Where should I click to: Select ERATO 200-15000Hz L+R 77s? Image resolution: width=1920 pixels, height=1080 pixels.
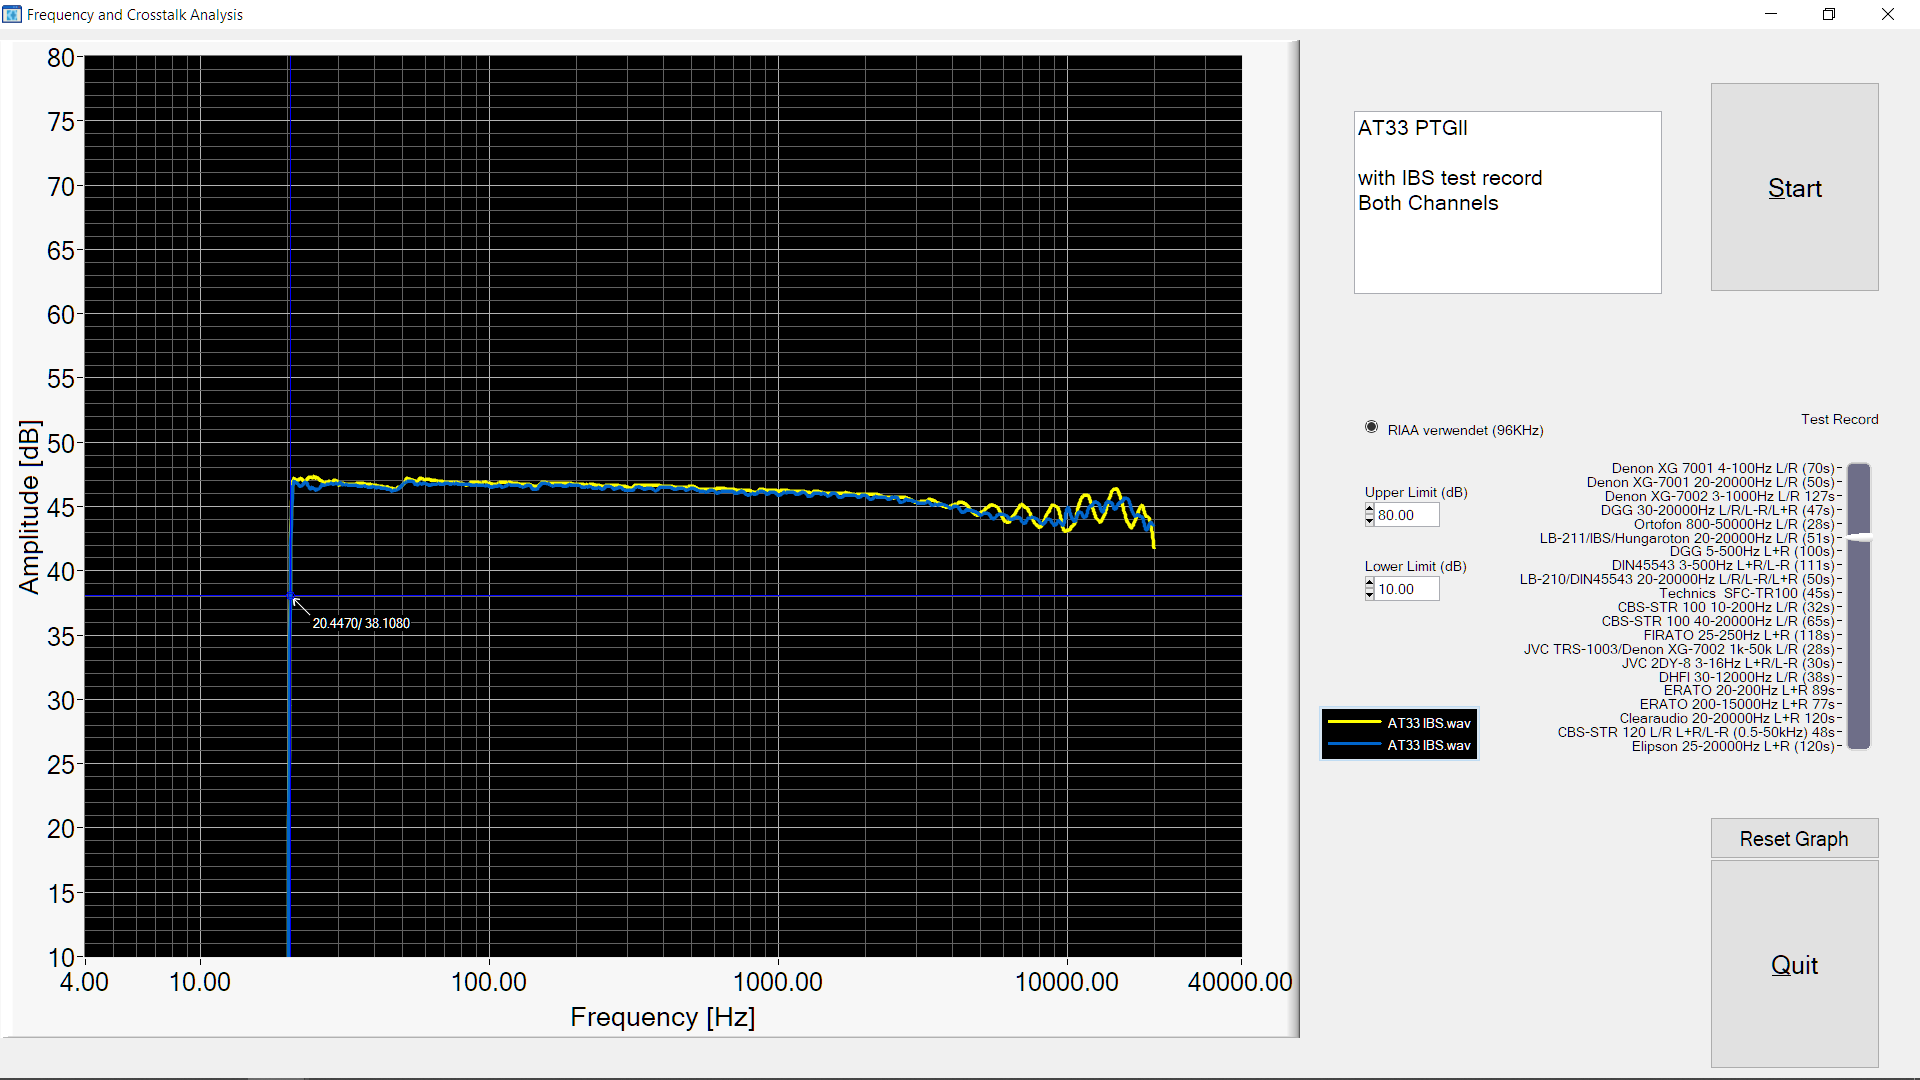[x=1738, y=704]
